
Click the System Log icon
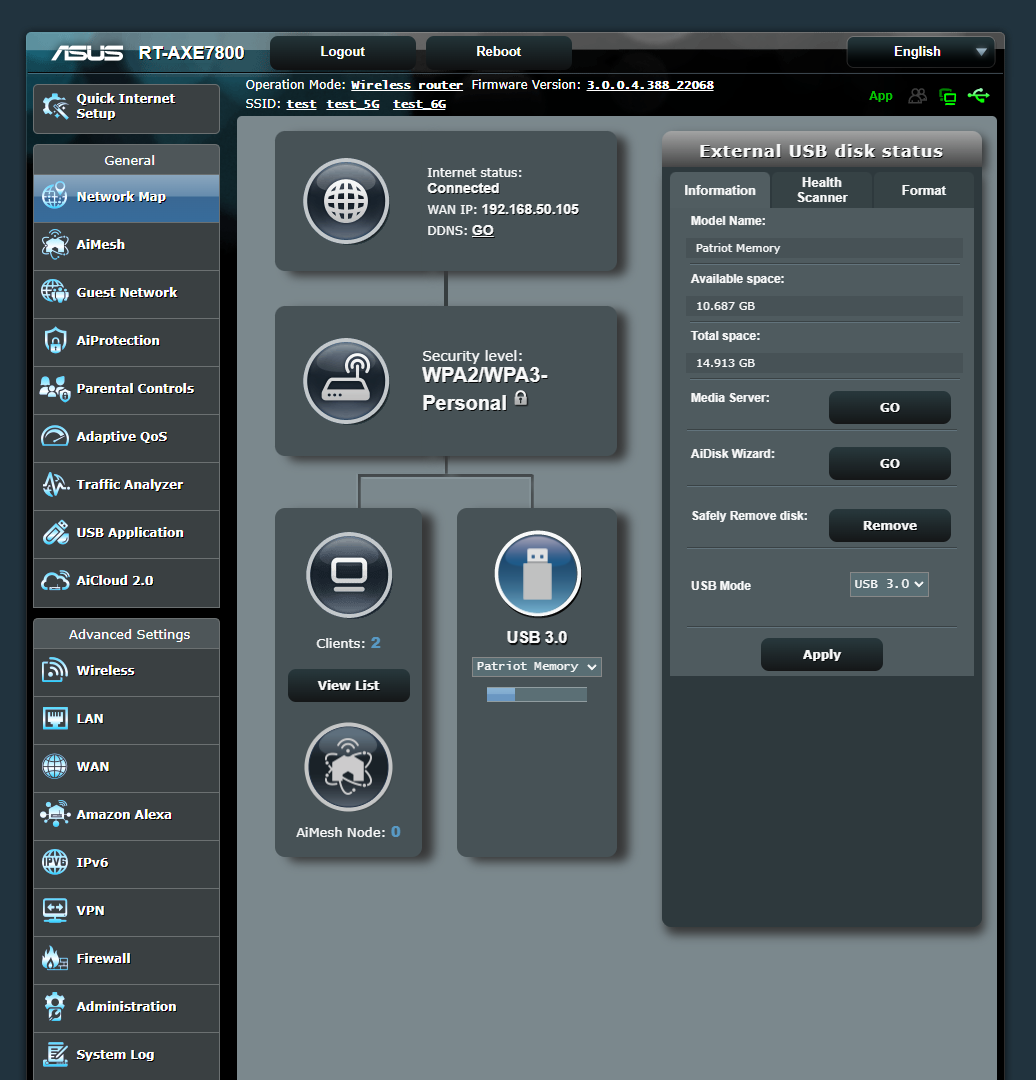tap(55, 1055)
